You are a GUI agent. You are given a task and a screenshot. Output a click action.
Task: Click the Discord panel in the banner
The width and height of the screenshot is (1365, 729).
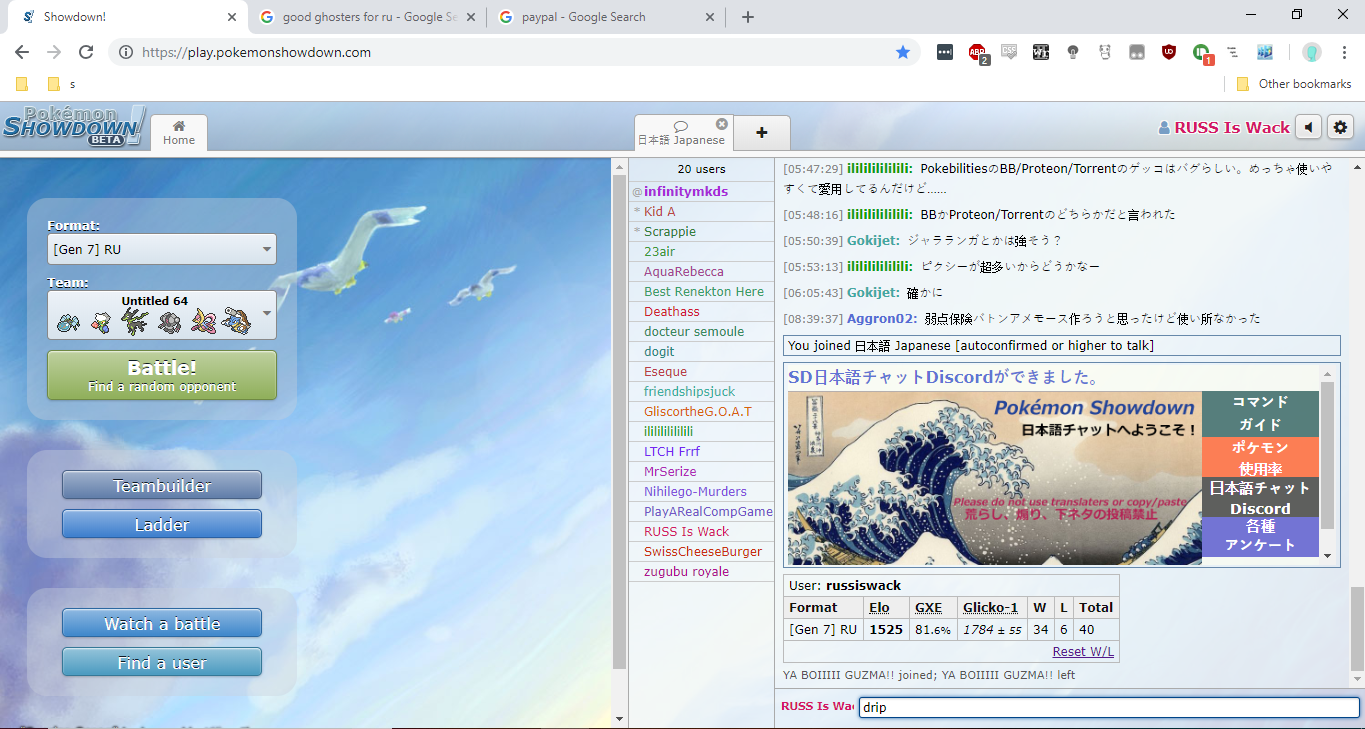(x=1260, y=498)
